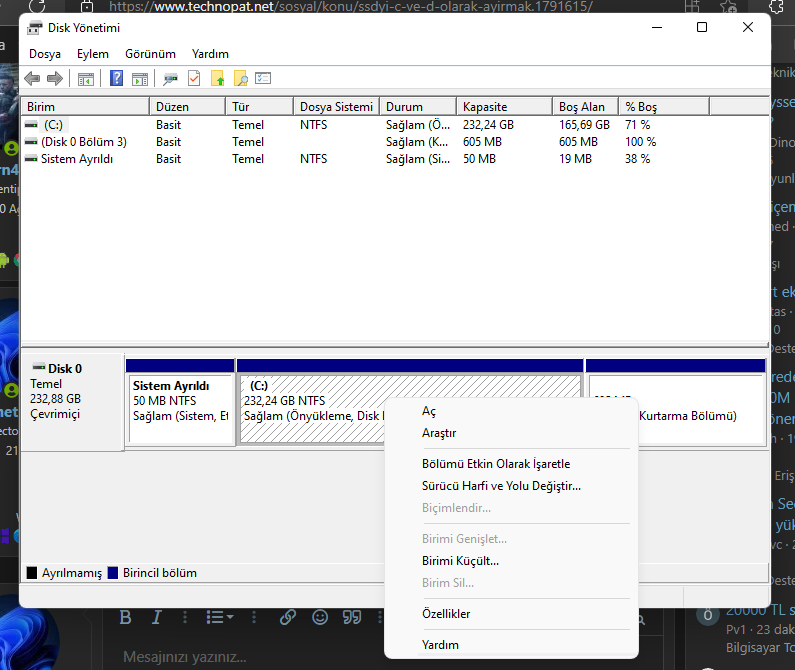
Task: Sort by the Kapasite column header
Action: [504, 107]
